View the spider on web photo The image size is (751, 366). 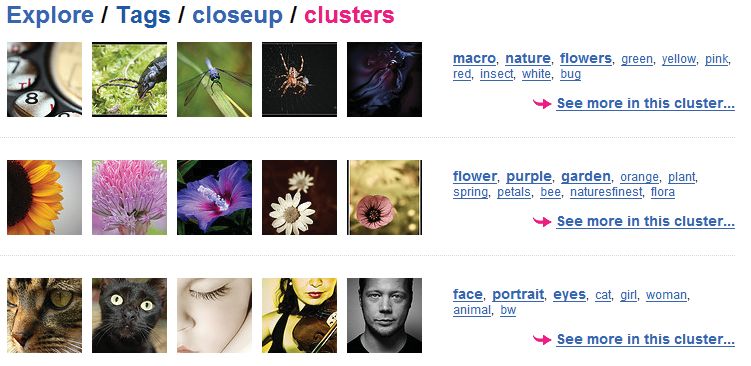(299, 80)
